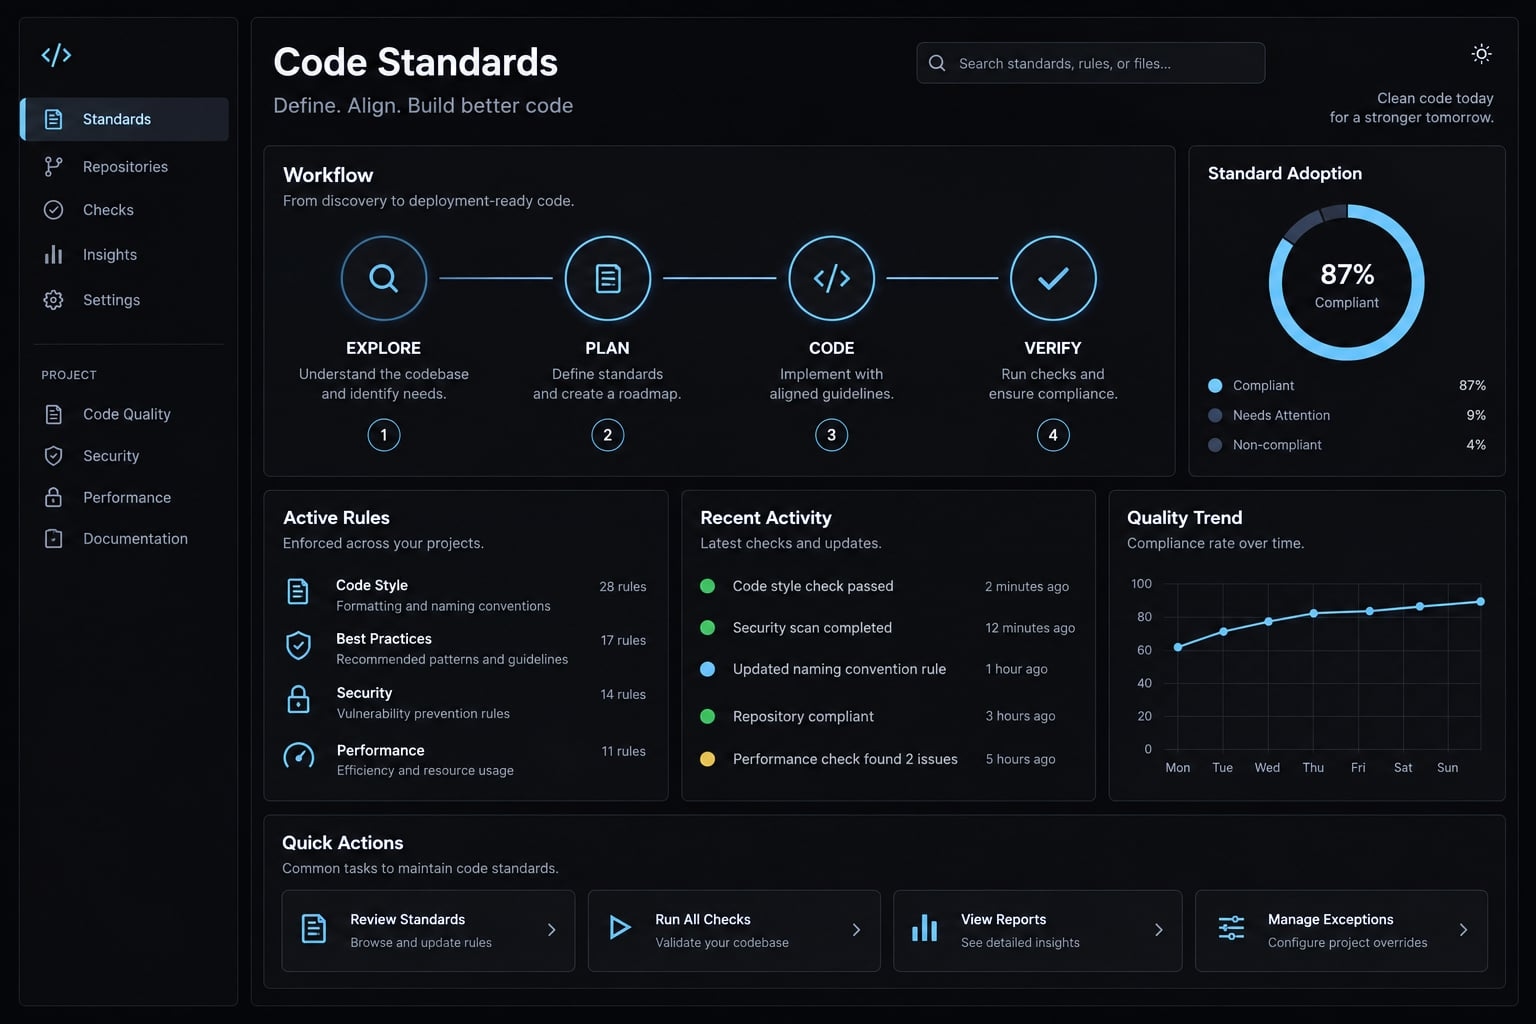
Task: Click the '11 rules' count for Performance
Action: pos(623,751)
